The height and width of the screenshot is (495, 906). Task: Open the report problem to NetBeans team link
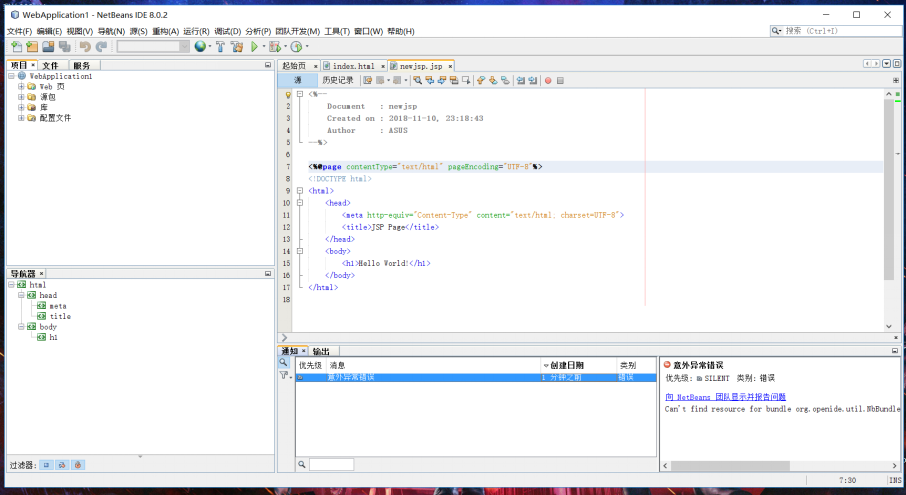click(725, 397)
